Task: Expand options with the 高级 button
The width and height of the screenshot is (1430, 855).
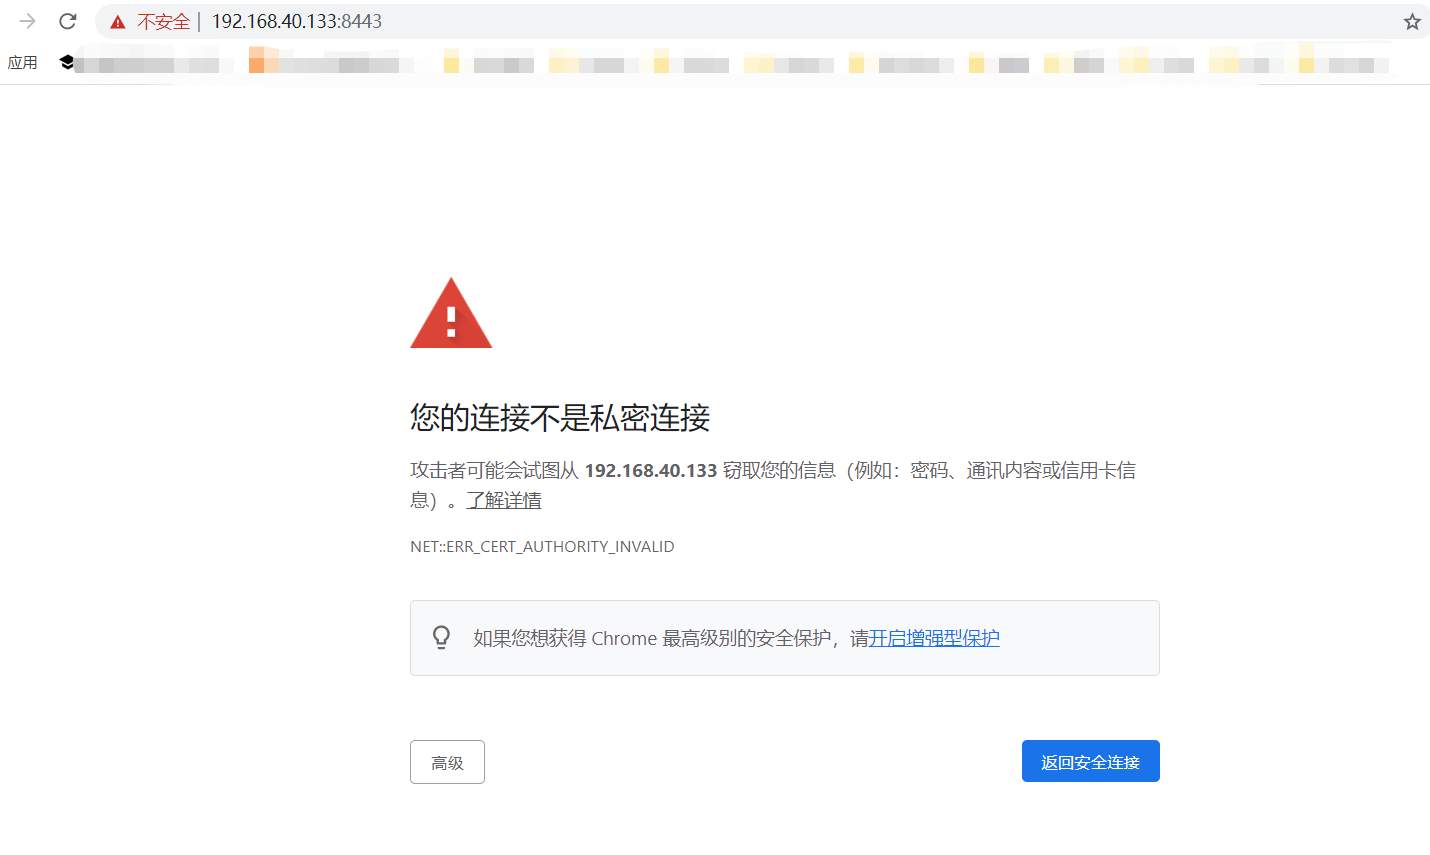Action: pyautogui.click(x=447, y=762)
